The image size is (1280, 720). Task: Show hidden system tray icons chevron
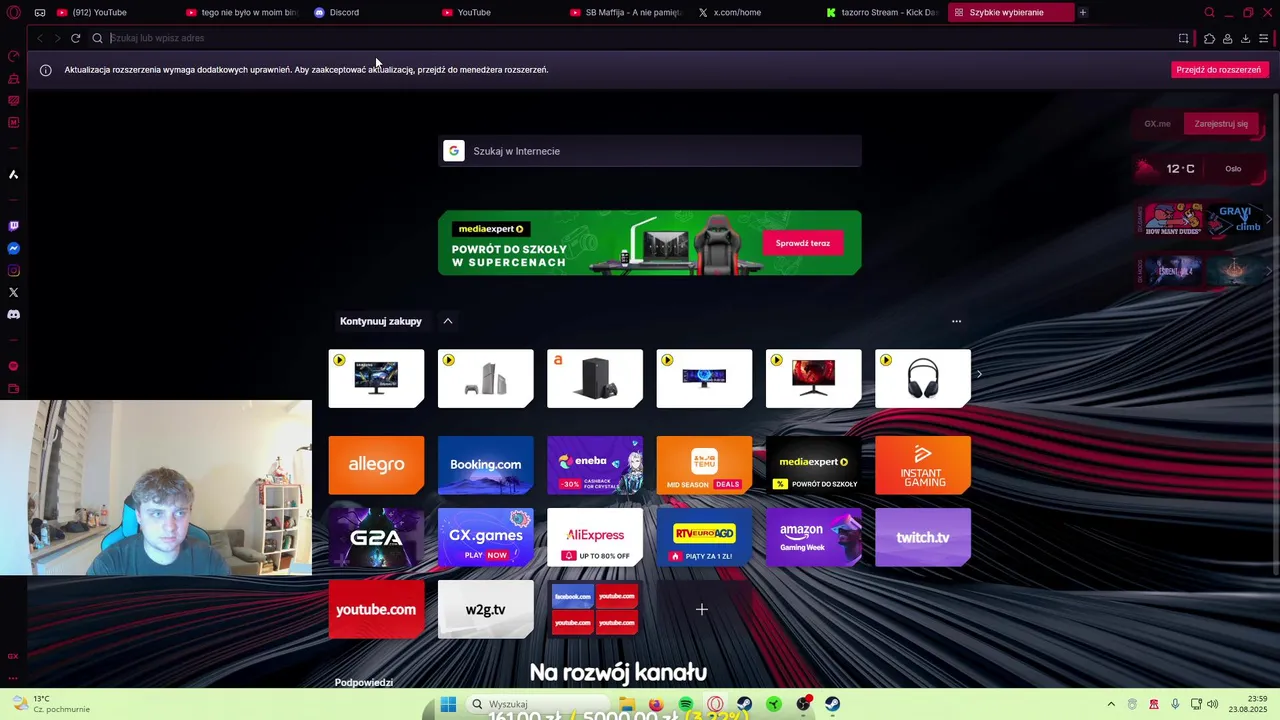1110,704
